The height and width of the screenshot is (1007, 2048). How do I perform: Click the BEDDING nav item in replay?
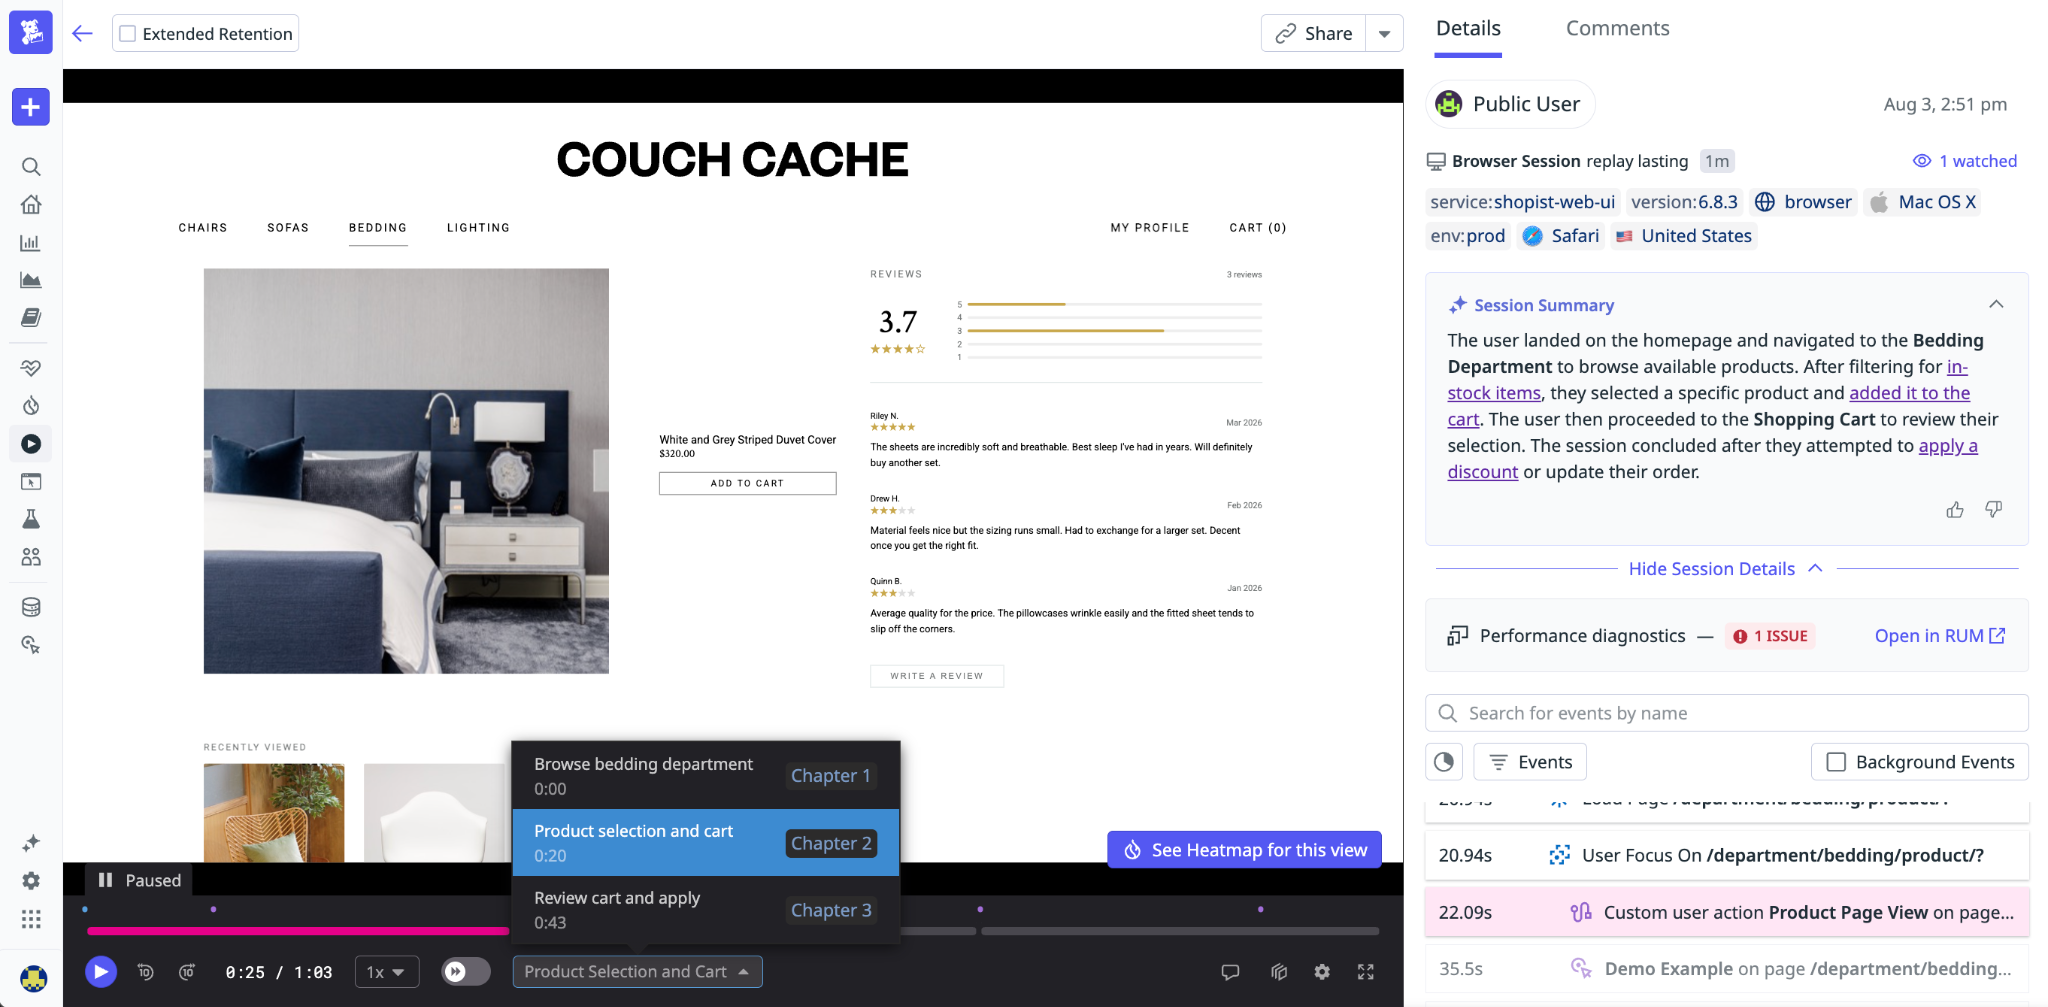pos(378,228)
